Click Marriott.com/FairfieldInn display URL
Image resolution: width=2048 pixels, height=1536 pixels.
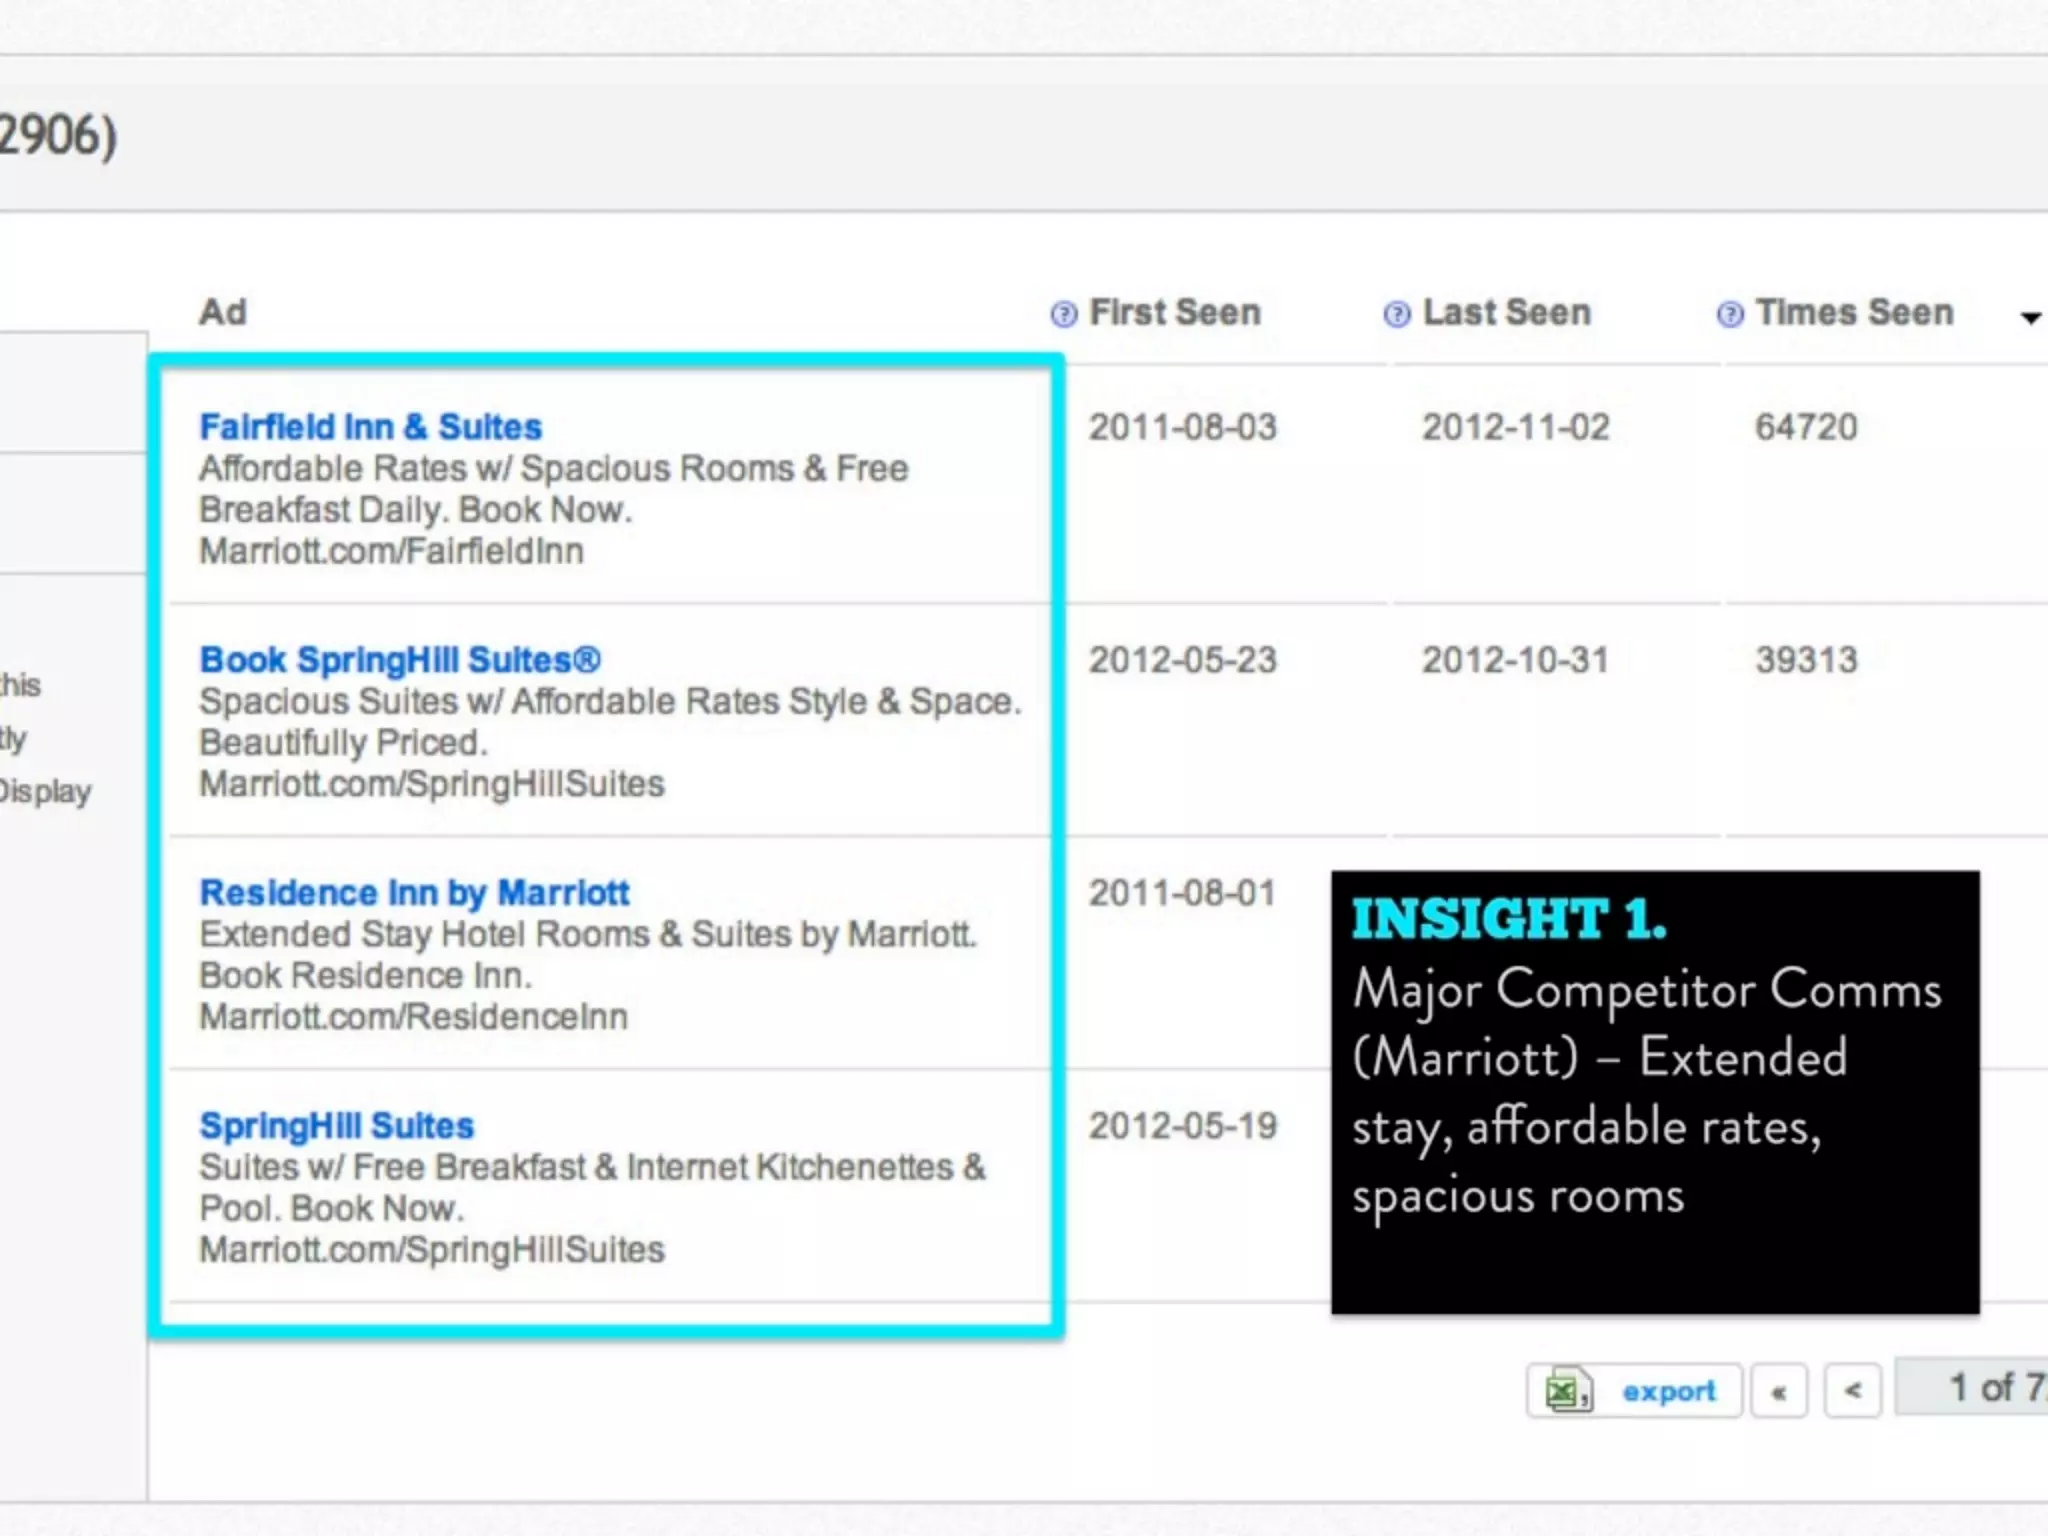[x=391, y=551]
